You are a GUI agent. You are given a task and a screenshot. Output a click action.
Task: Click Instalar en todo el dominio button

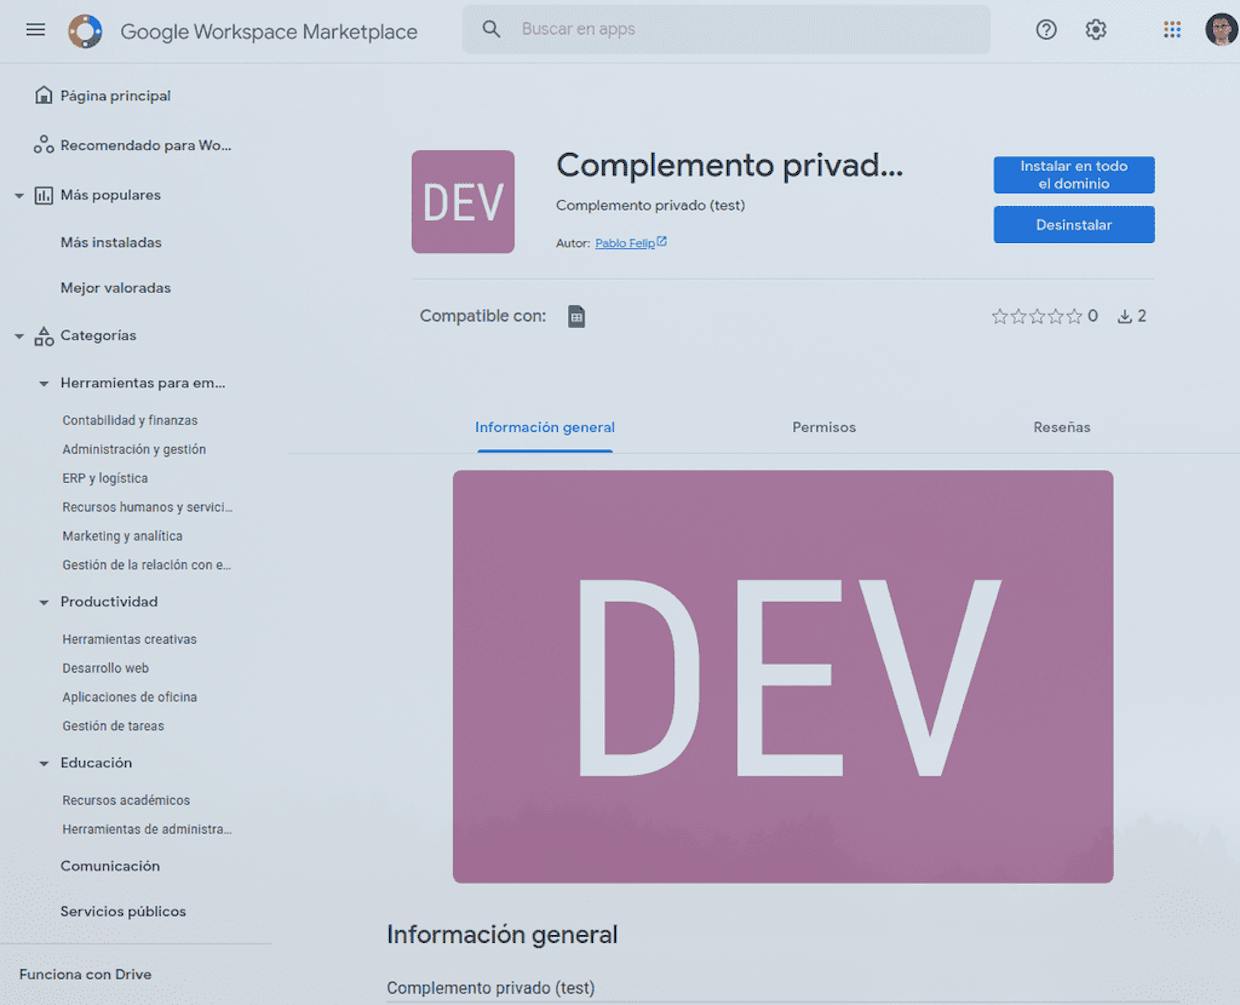tap(1074, 175)
